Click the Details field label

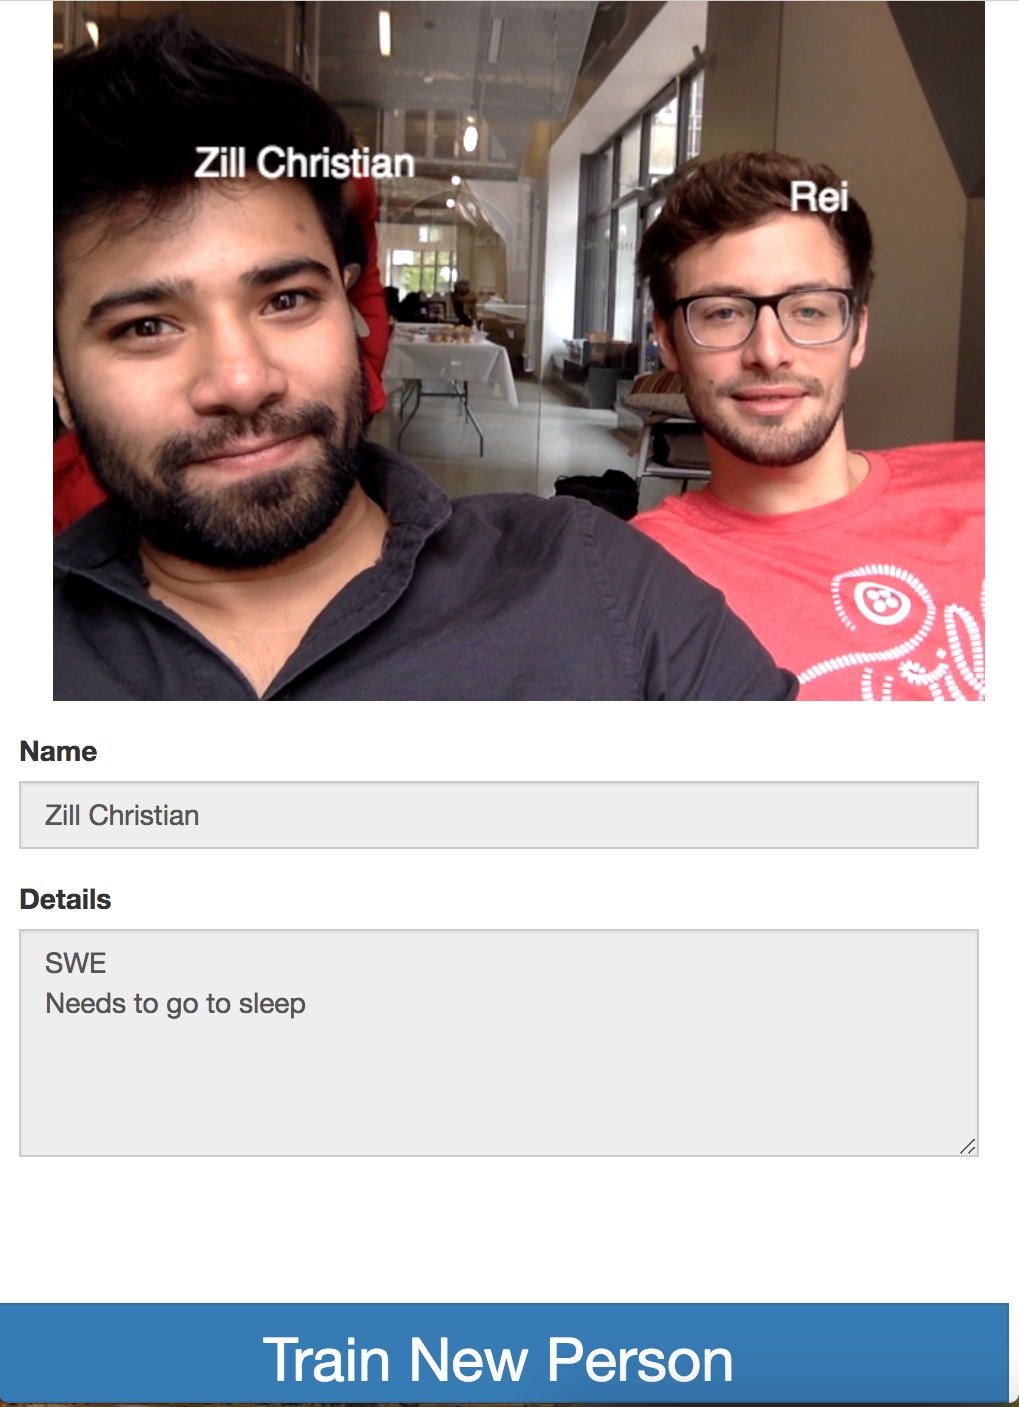65,899
